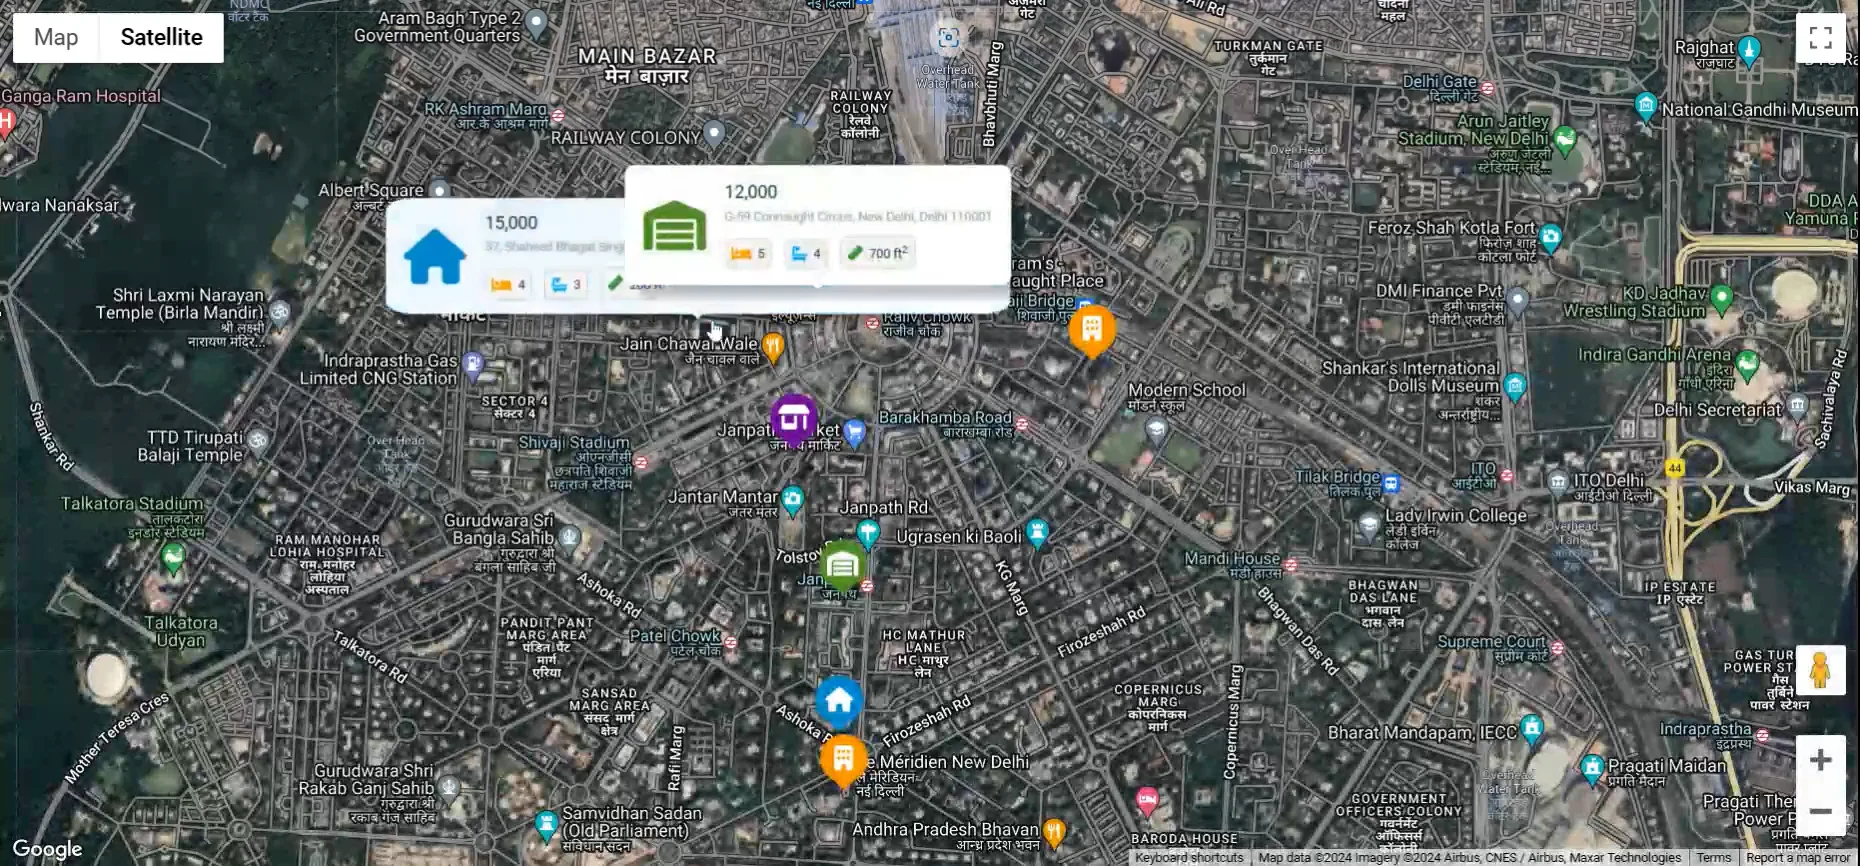
Task: Click the Jain Chawal Wale restaurant pin
Action: pyautogui.click(x=773, y=346)
